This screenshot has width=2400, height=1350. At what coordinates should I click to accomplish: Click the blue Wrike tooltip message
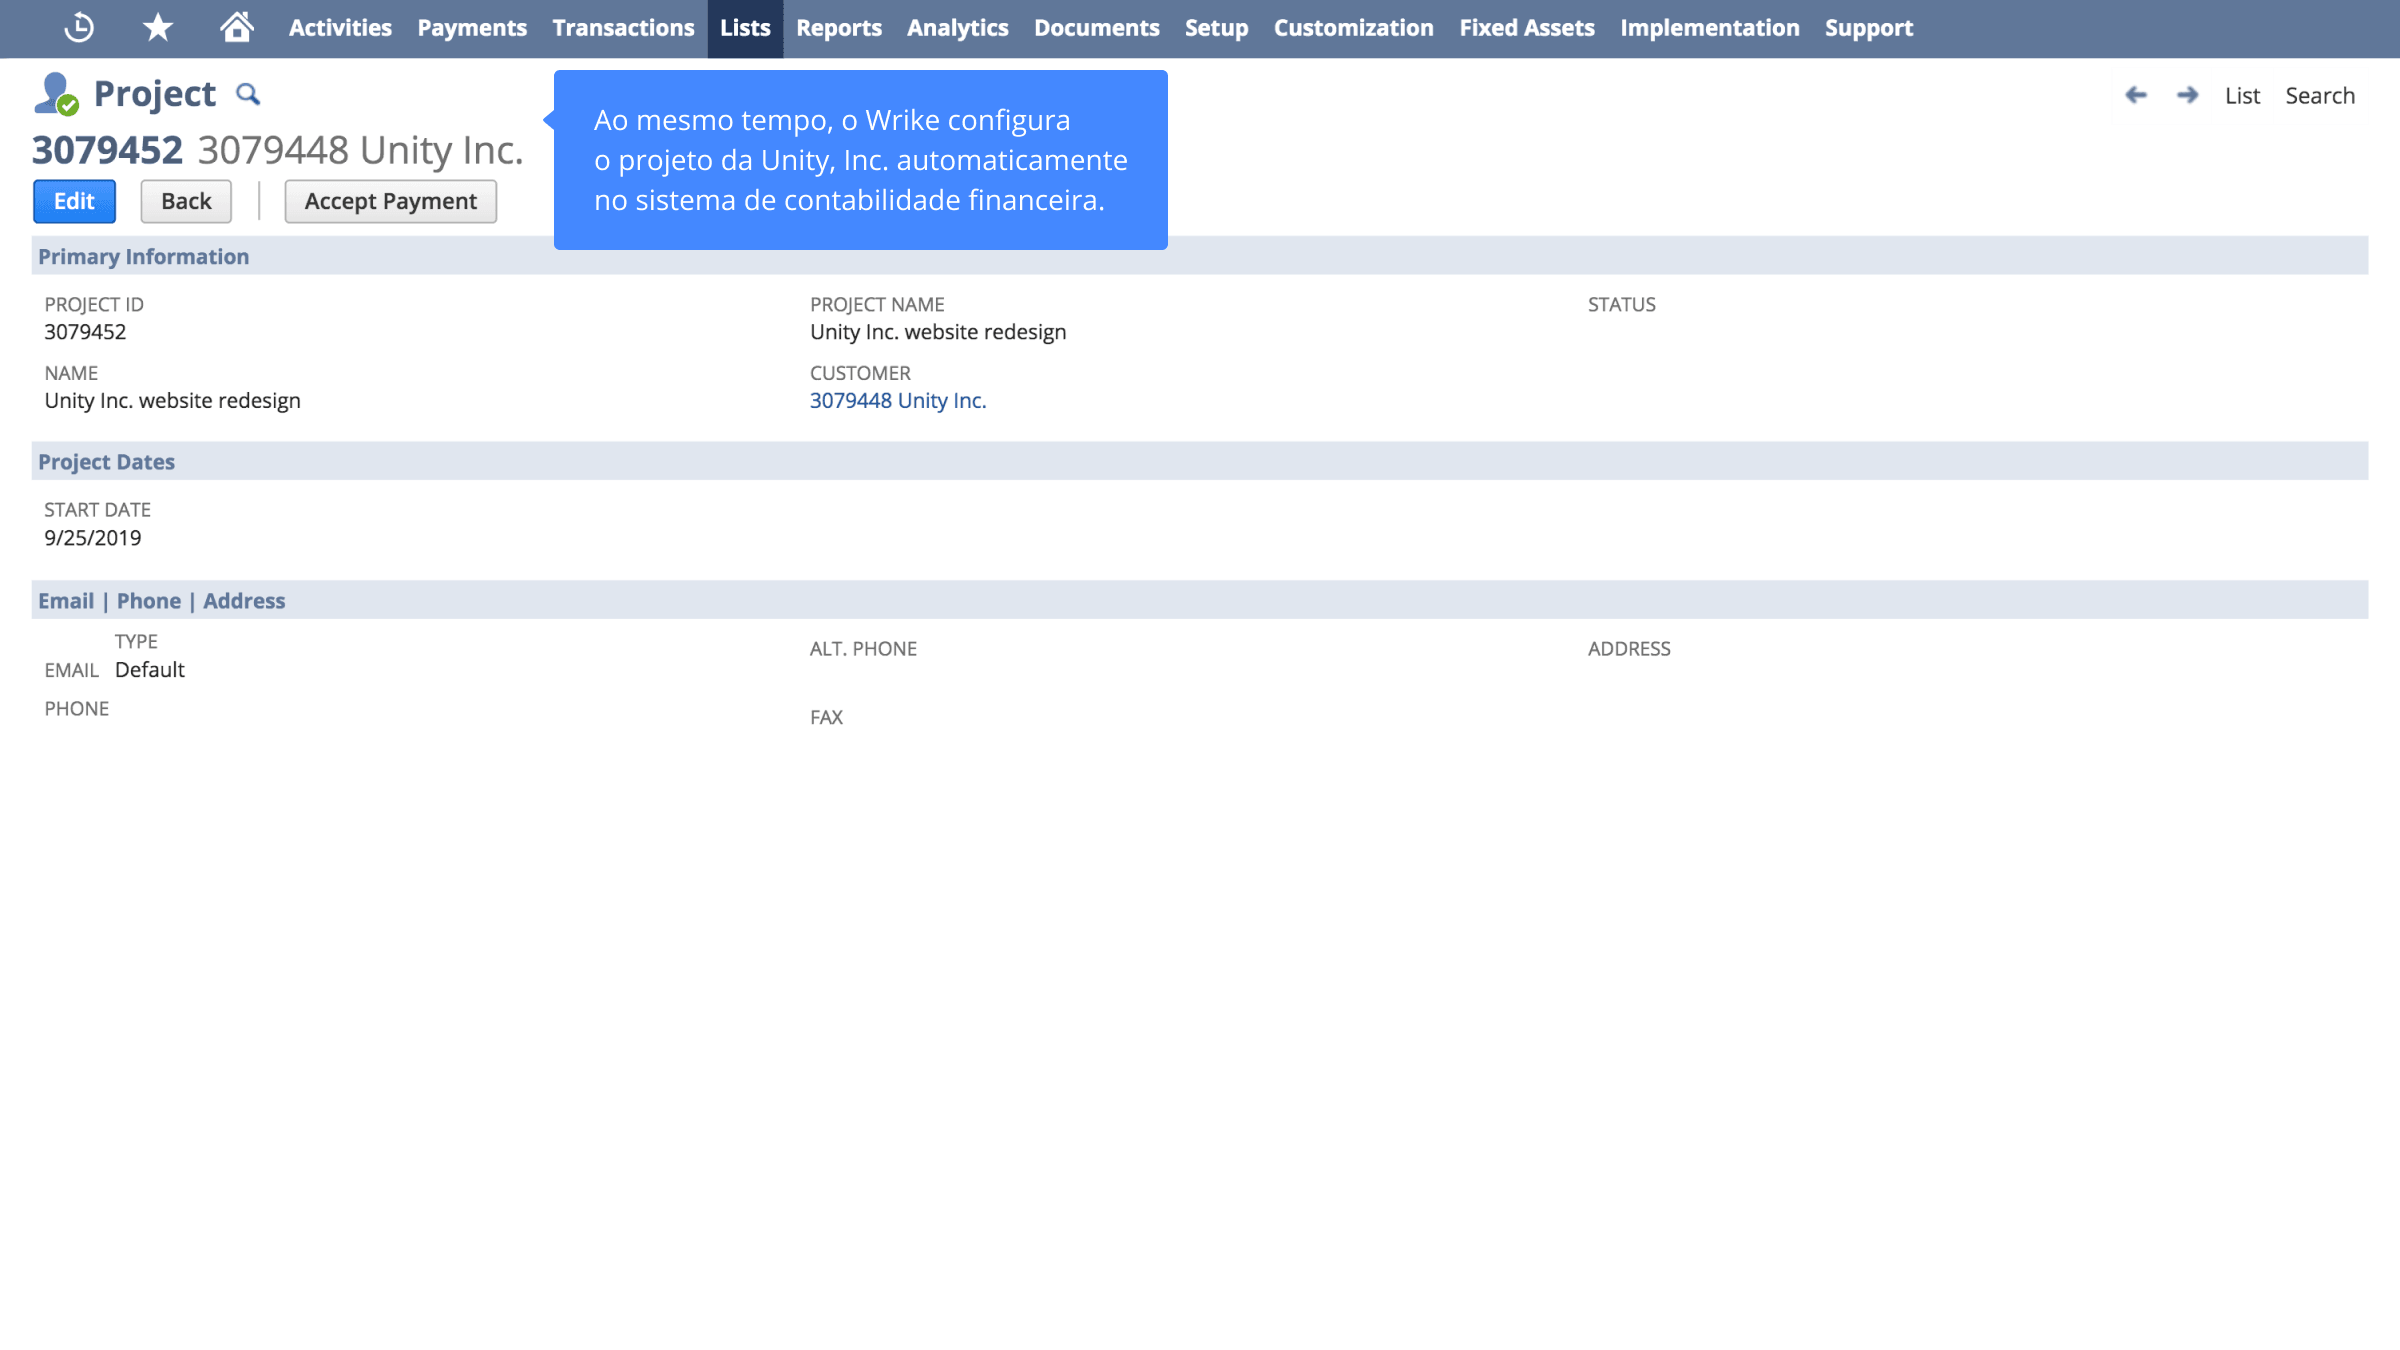861,160
